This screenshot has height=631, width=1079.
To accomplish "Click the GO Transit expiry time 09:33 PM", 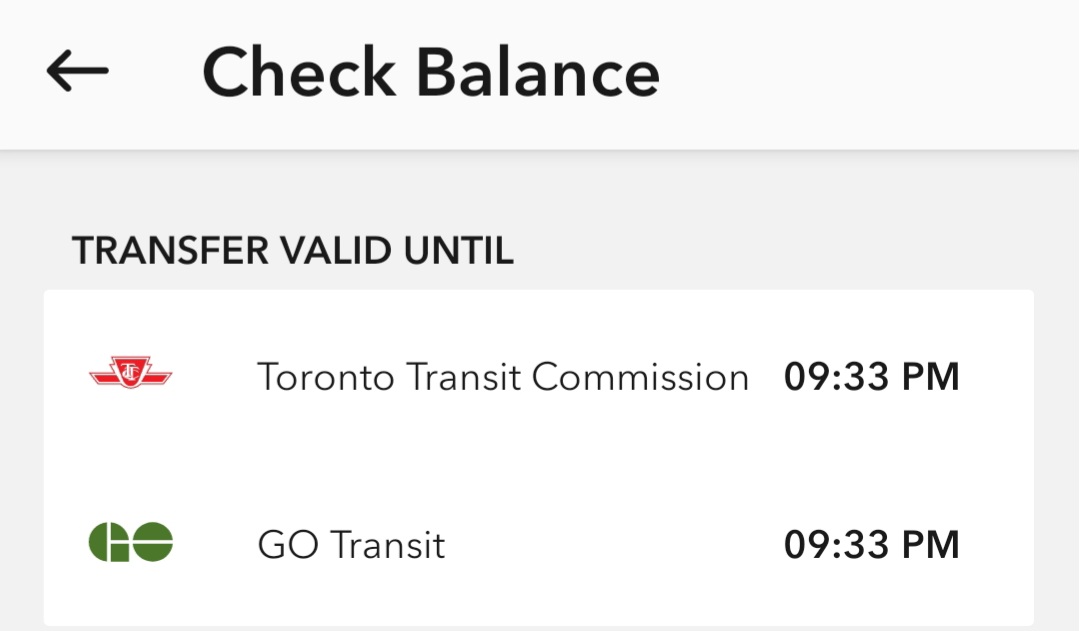I will click(871, 545).
